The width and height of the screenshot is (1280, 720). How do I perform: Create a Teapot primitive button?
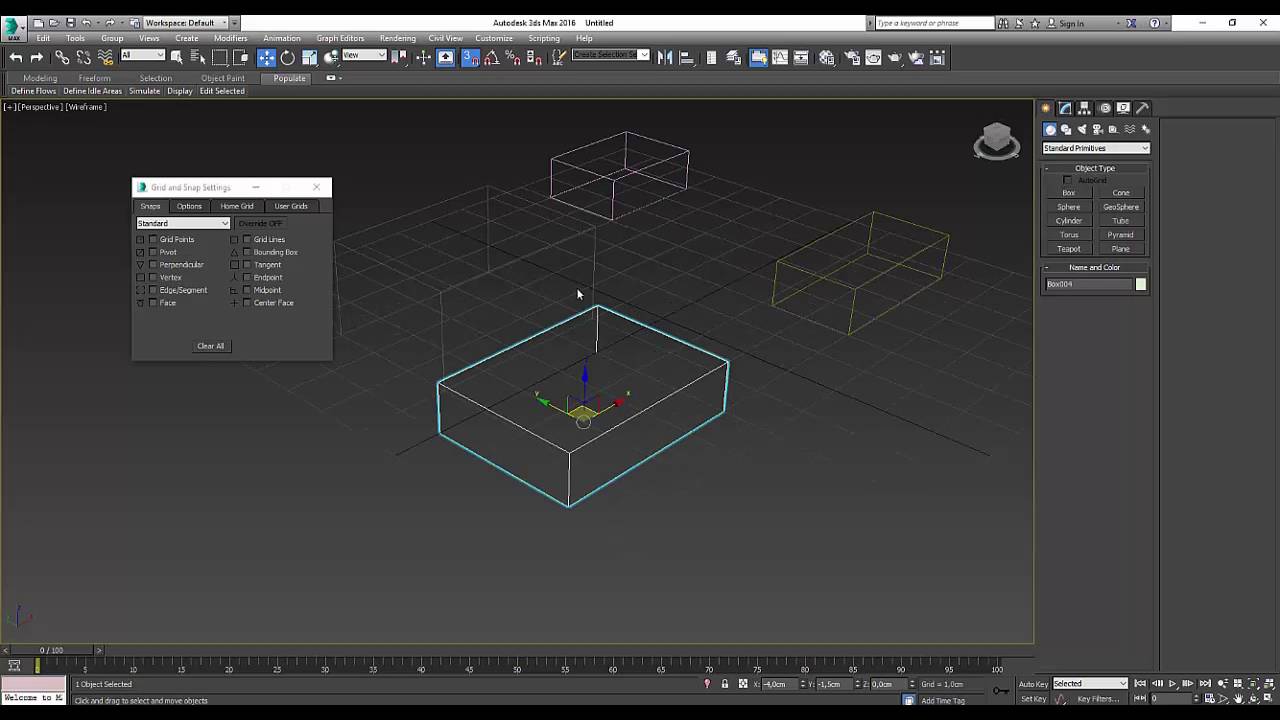click(1069, 249)
